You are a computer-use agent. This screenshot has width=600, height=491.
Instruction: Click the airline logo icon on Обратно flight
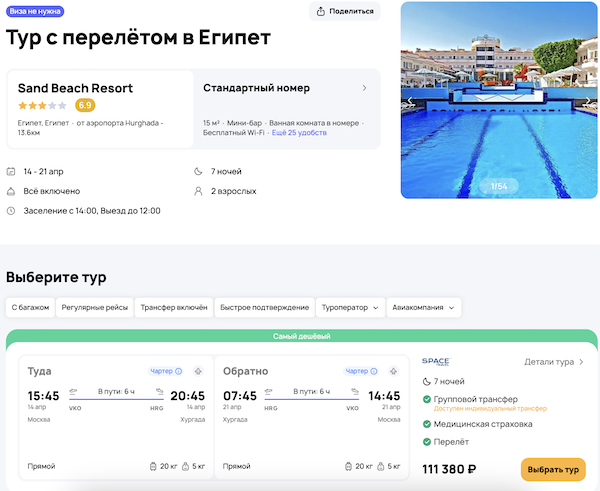tap(391, 371)
